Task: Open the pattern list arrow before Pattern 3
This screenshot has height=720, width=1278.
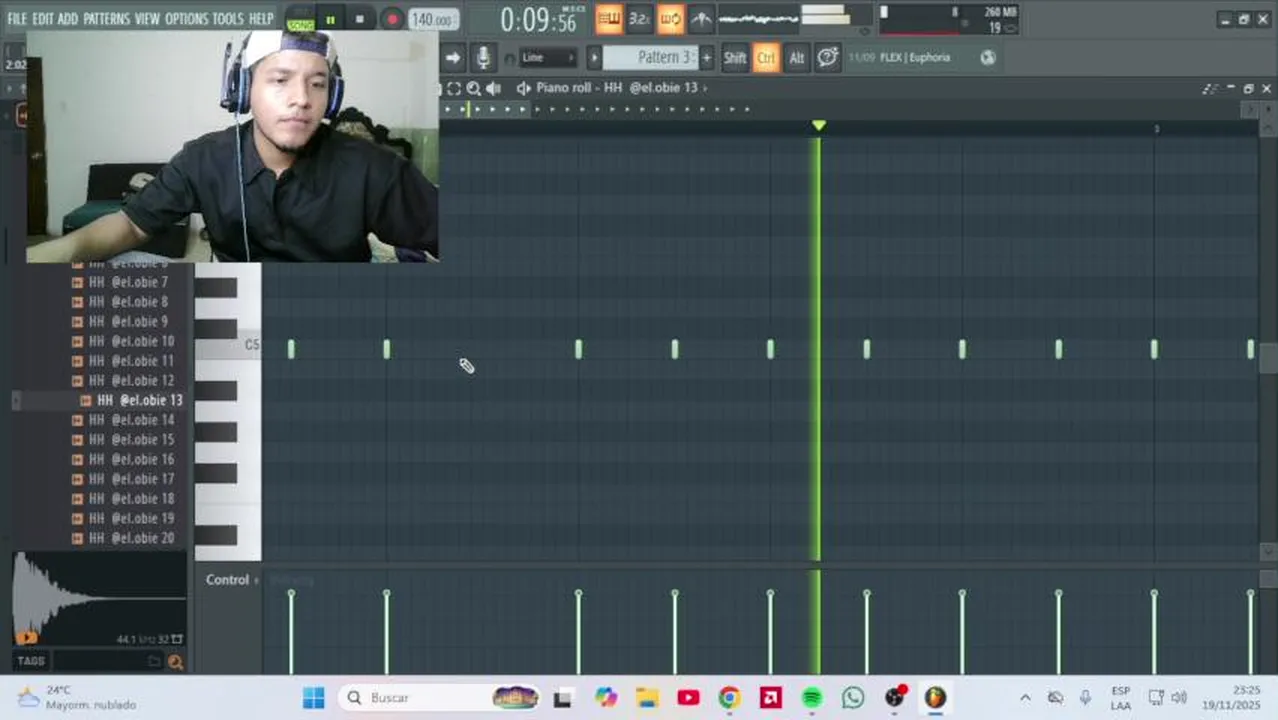Action: (594, 58)
